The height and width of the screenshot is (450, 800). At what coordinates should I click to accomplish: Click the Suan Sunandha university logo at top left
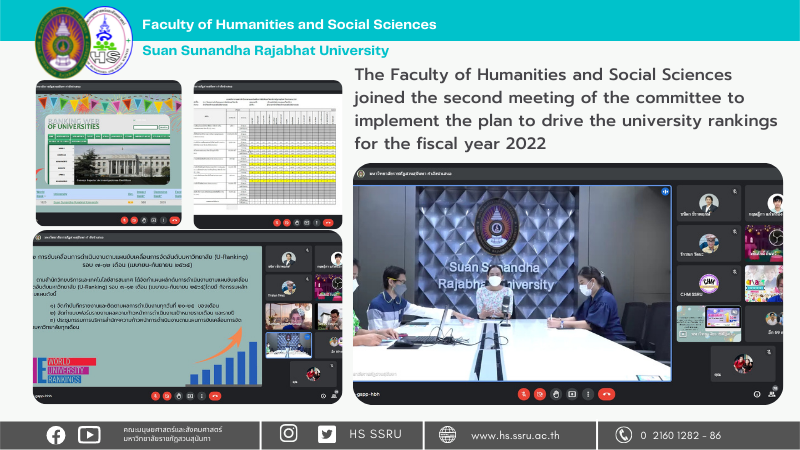pos(62,44)
